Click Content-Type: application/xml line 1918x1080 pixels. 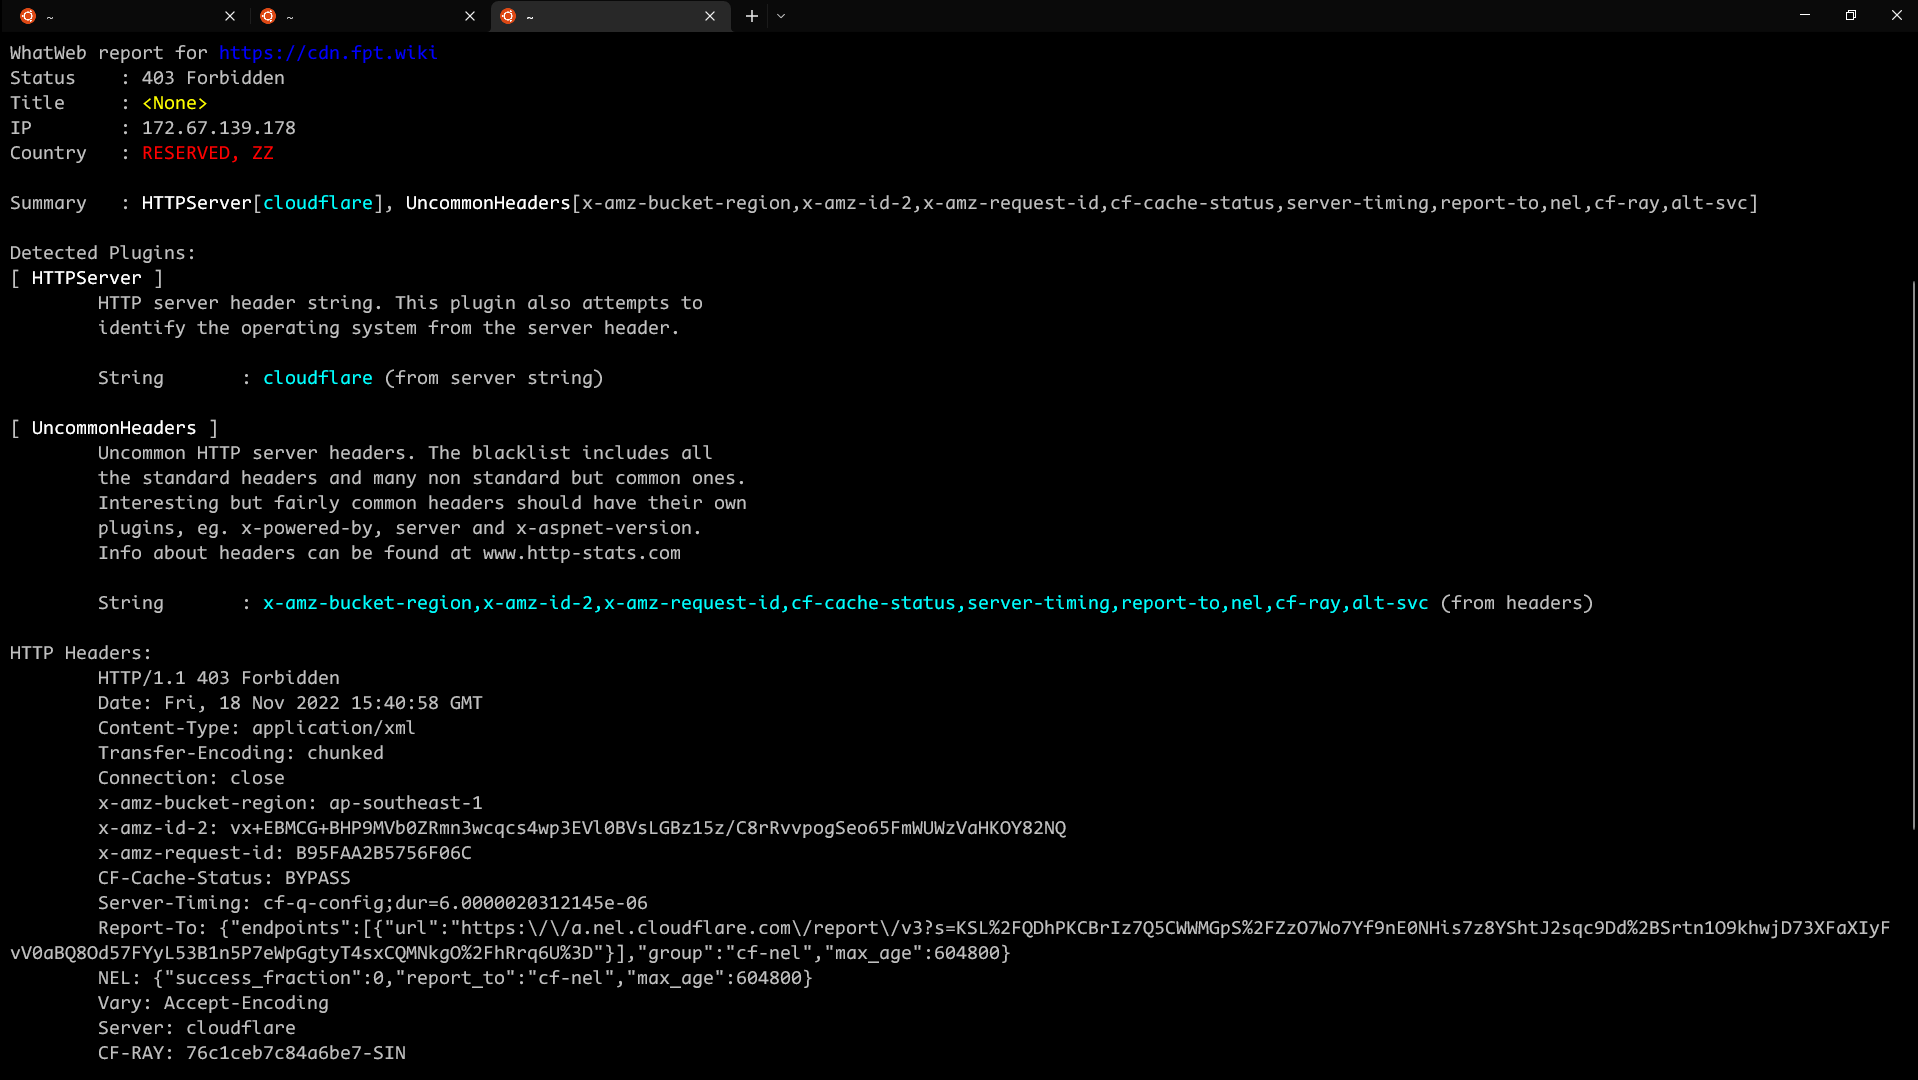257,728
